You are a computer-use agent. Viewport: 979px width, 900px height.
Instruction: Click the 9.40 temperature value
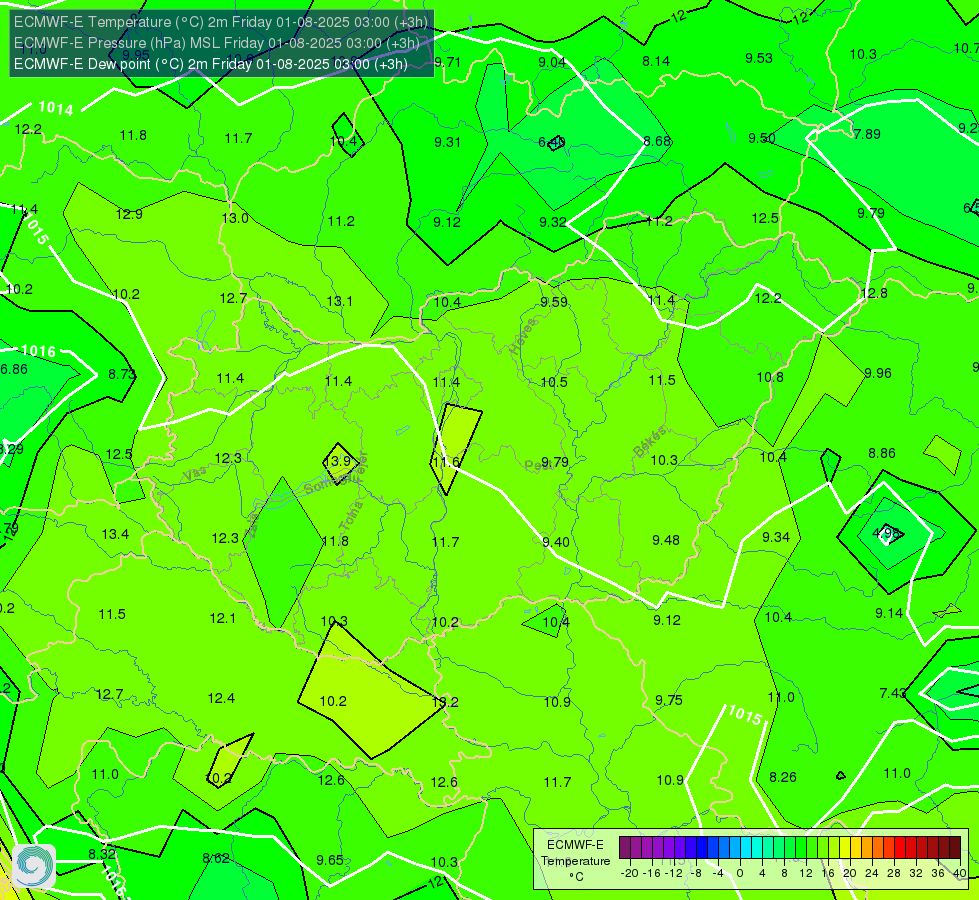556,542
